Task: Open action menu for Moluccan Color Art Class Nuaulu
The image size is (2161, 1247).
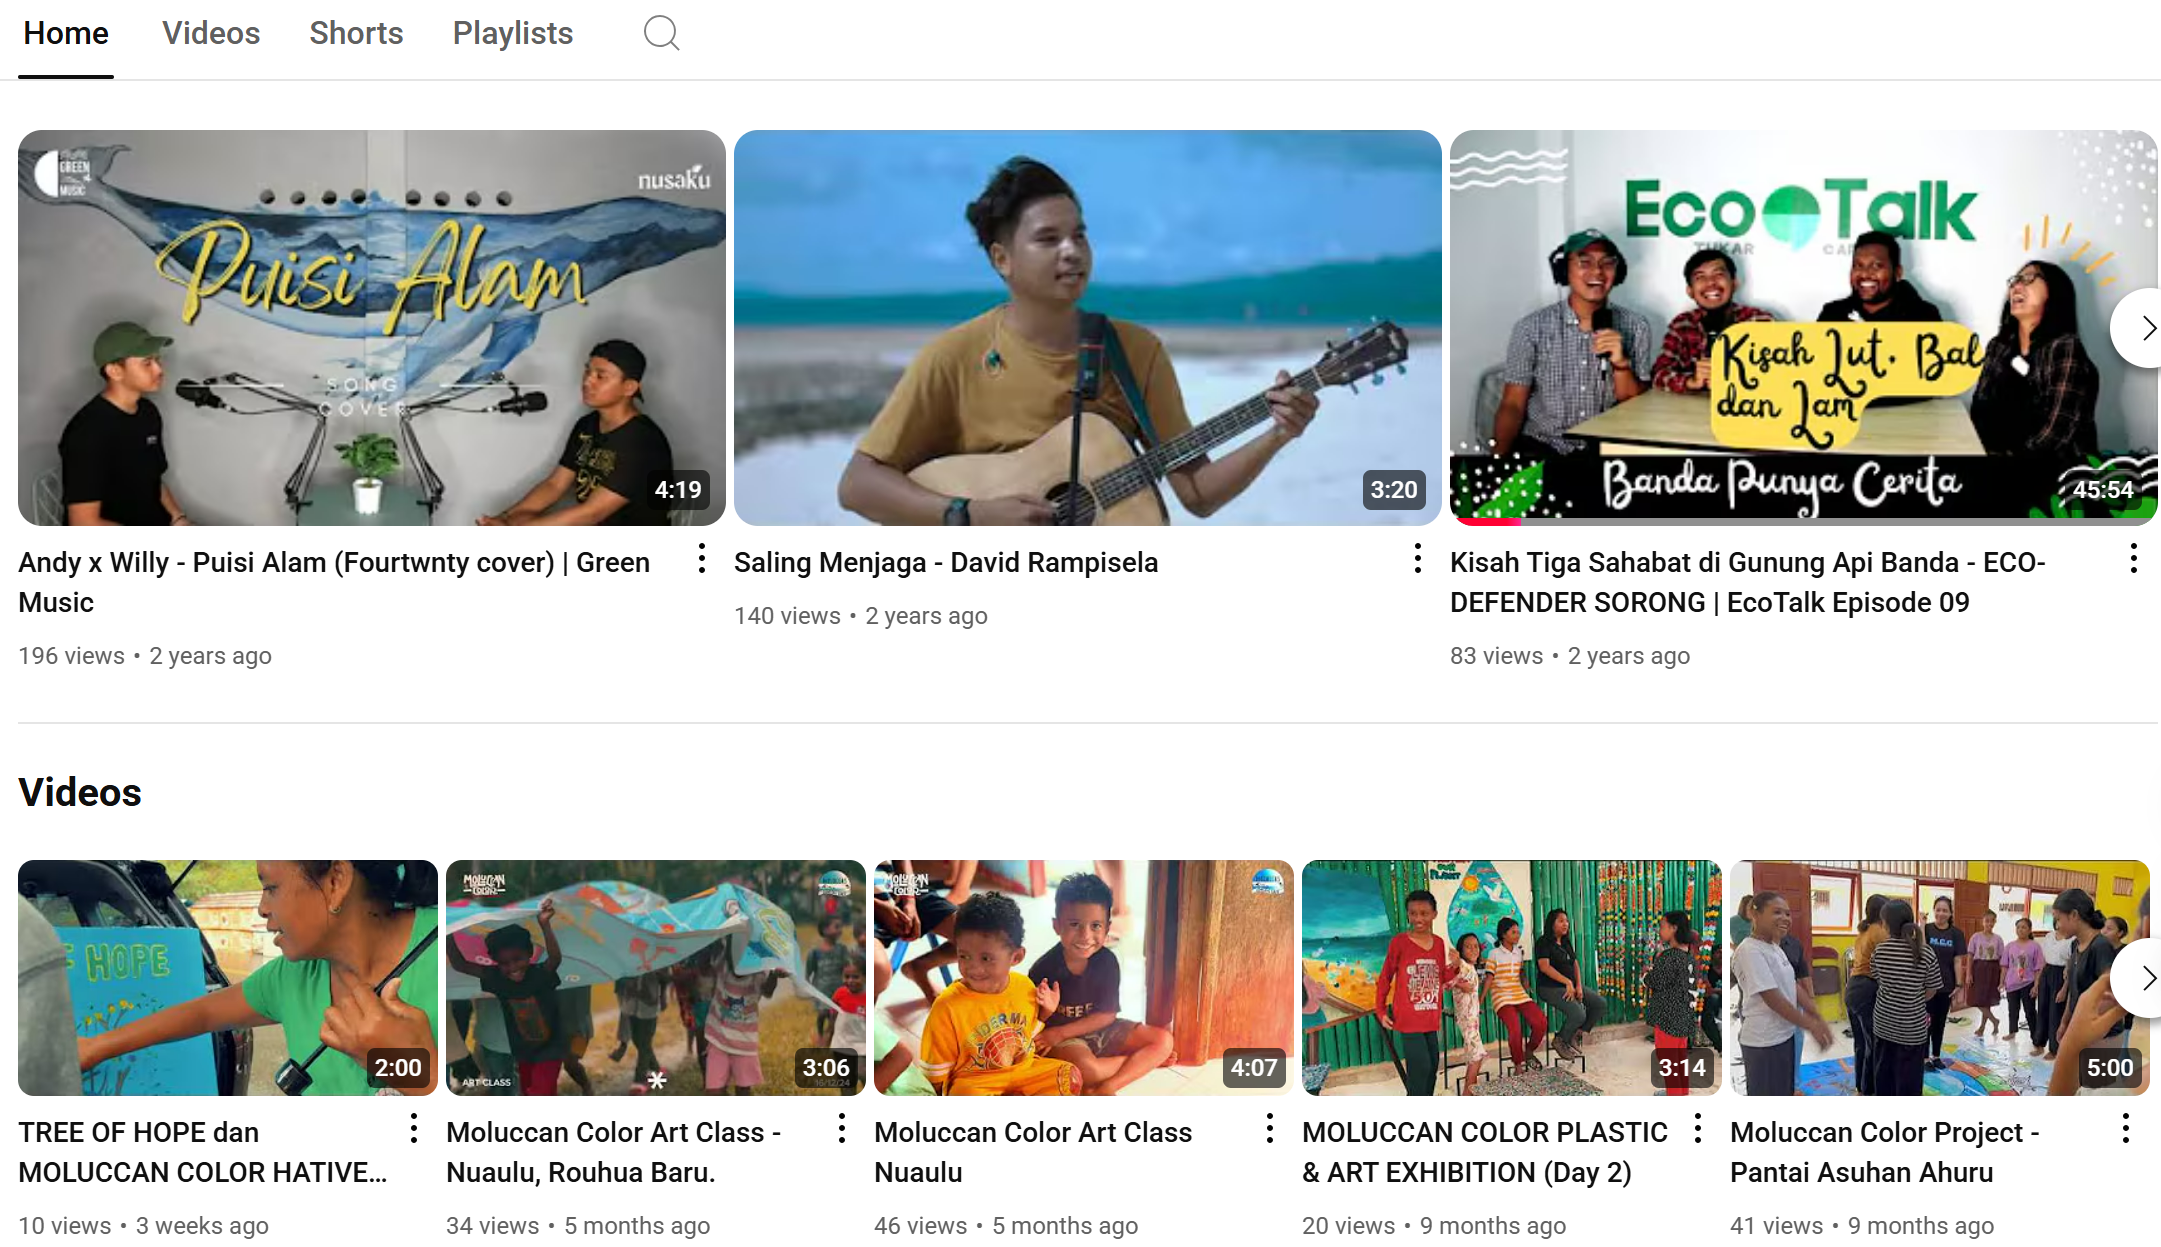Action: click(1269, 1129)
